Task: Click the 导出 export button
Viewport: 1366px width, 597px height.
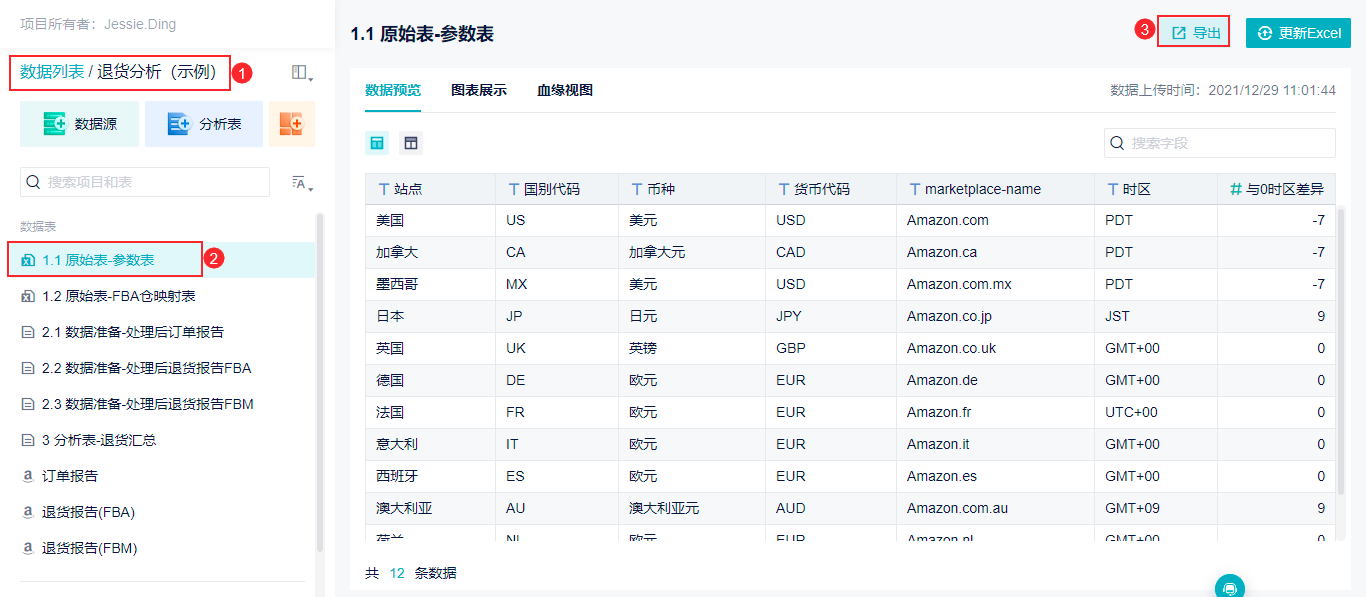Action: (1194, 33)
